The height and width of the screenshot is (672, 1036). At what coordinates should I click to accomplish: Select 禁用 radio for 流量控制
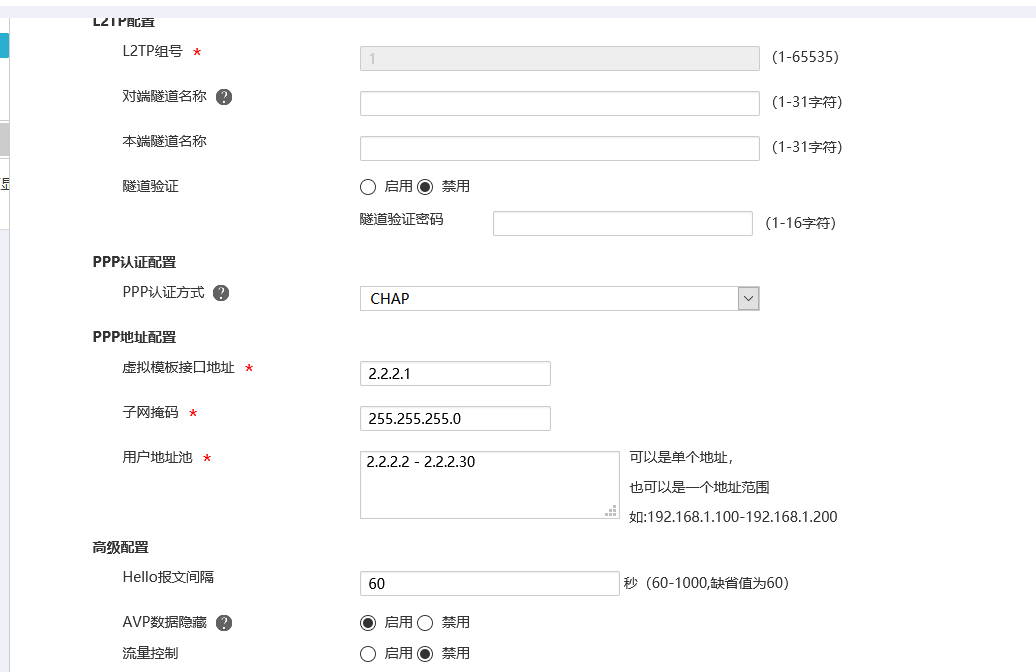425,654
